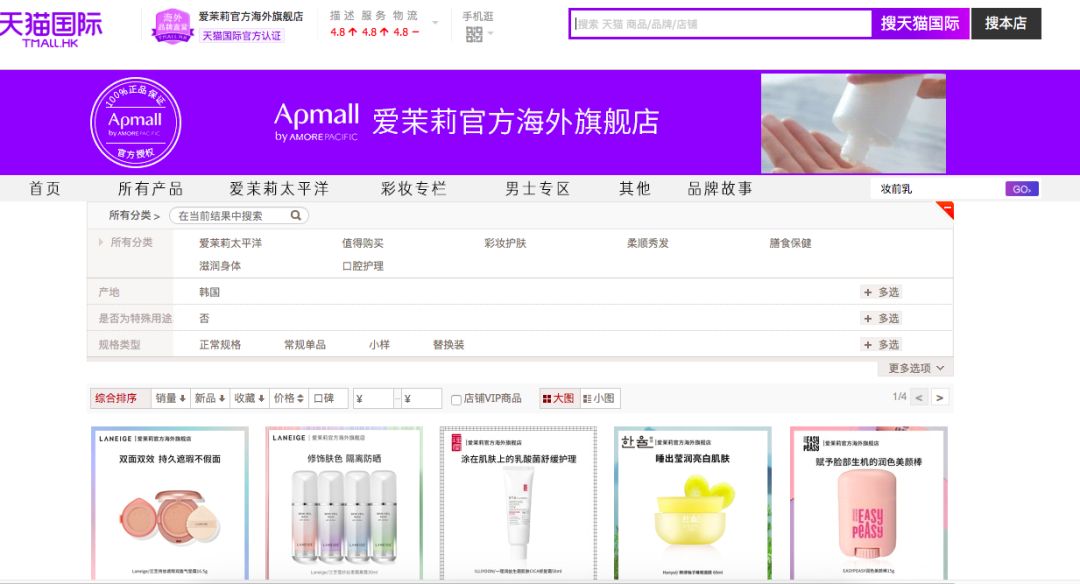Open the Laneige 修饰肤色 隔离防晒 product thumbnail
This screenshot has width=1080, height=584.
click(344, 503)
